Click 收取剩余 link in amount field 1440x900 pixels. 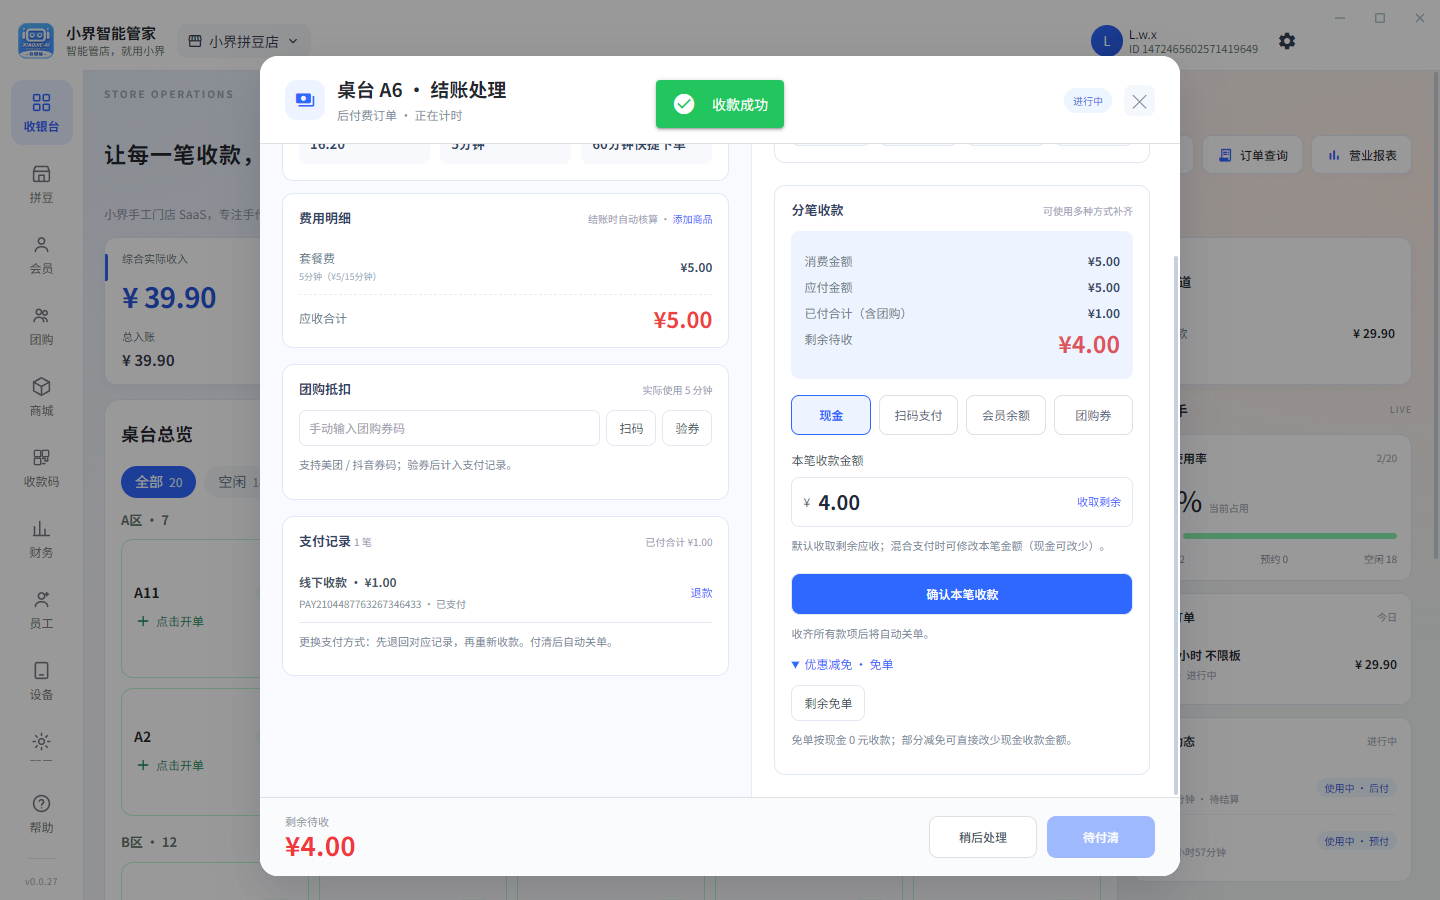[x=1099, y=502]
